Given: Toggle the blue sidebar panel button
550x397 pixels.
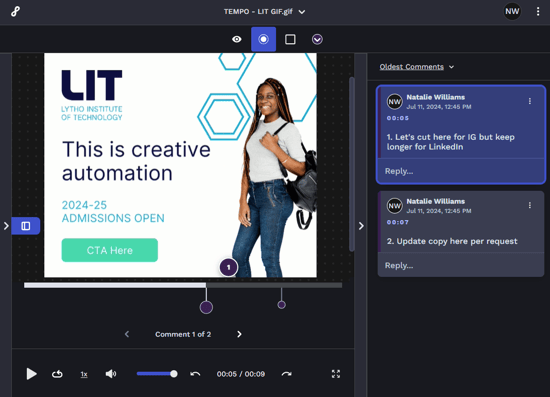Looking at the screenshot, I should 26,226.
